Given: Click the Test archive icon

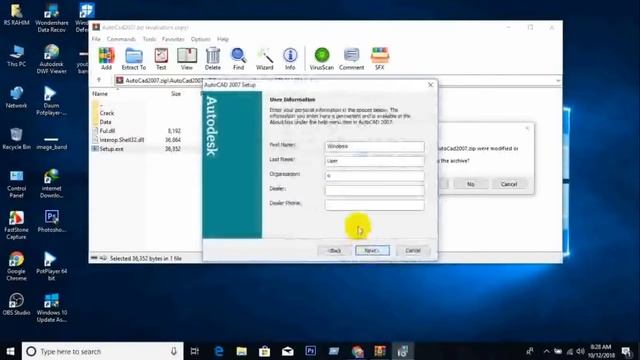Looking at the screenshot, I should (161, 59).
